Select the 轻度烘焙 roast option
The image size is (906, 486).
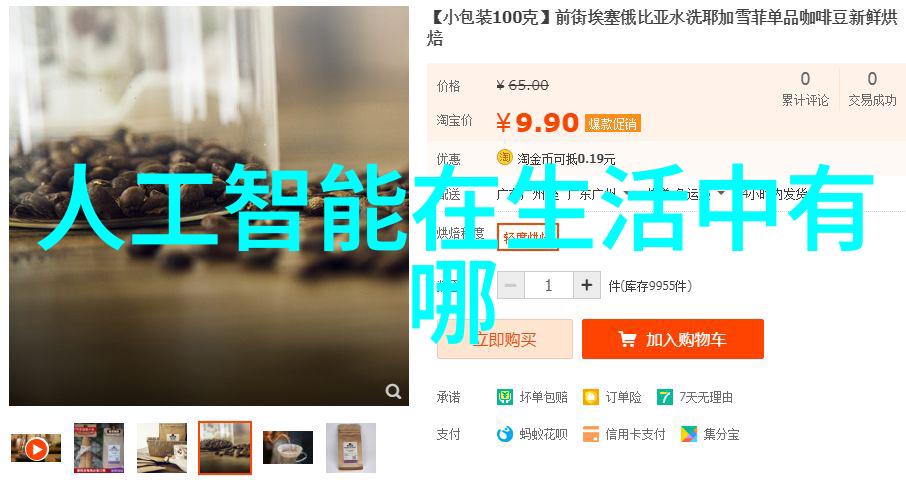pos(528,236)
